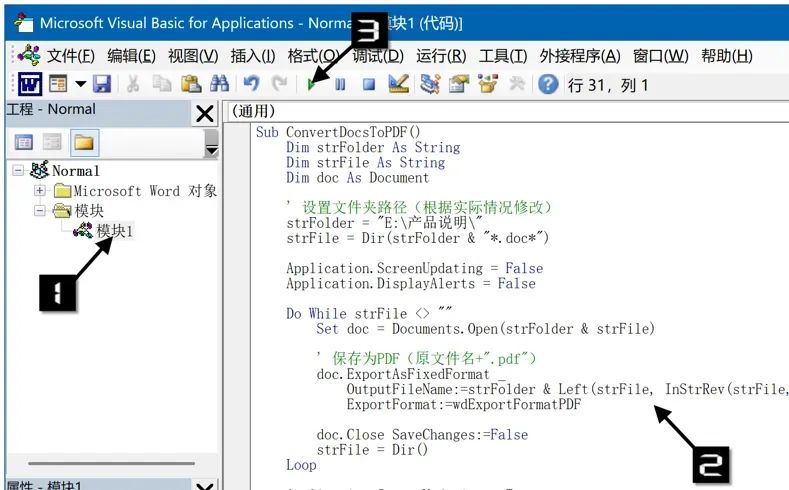This screenshot has width=789, height=490.
Task: Open the 编辑(E) menu
Action: click(131, 56)
